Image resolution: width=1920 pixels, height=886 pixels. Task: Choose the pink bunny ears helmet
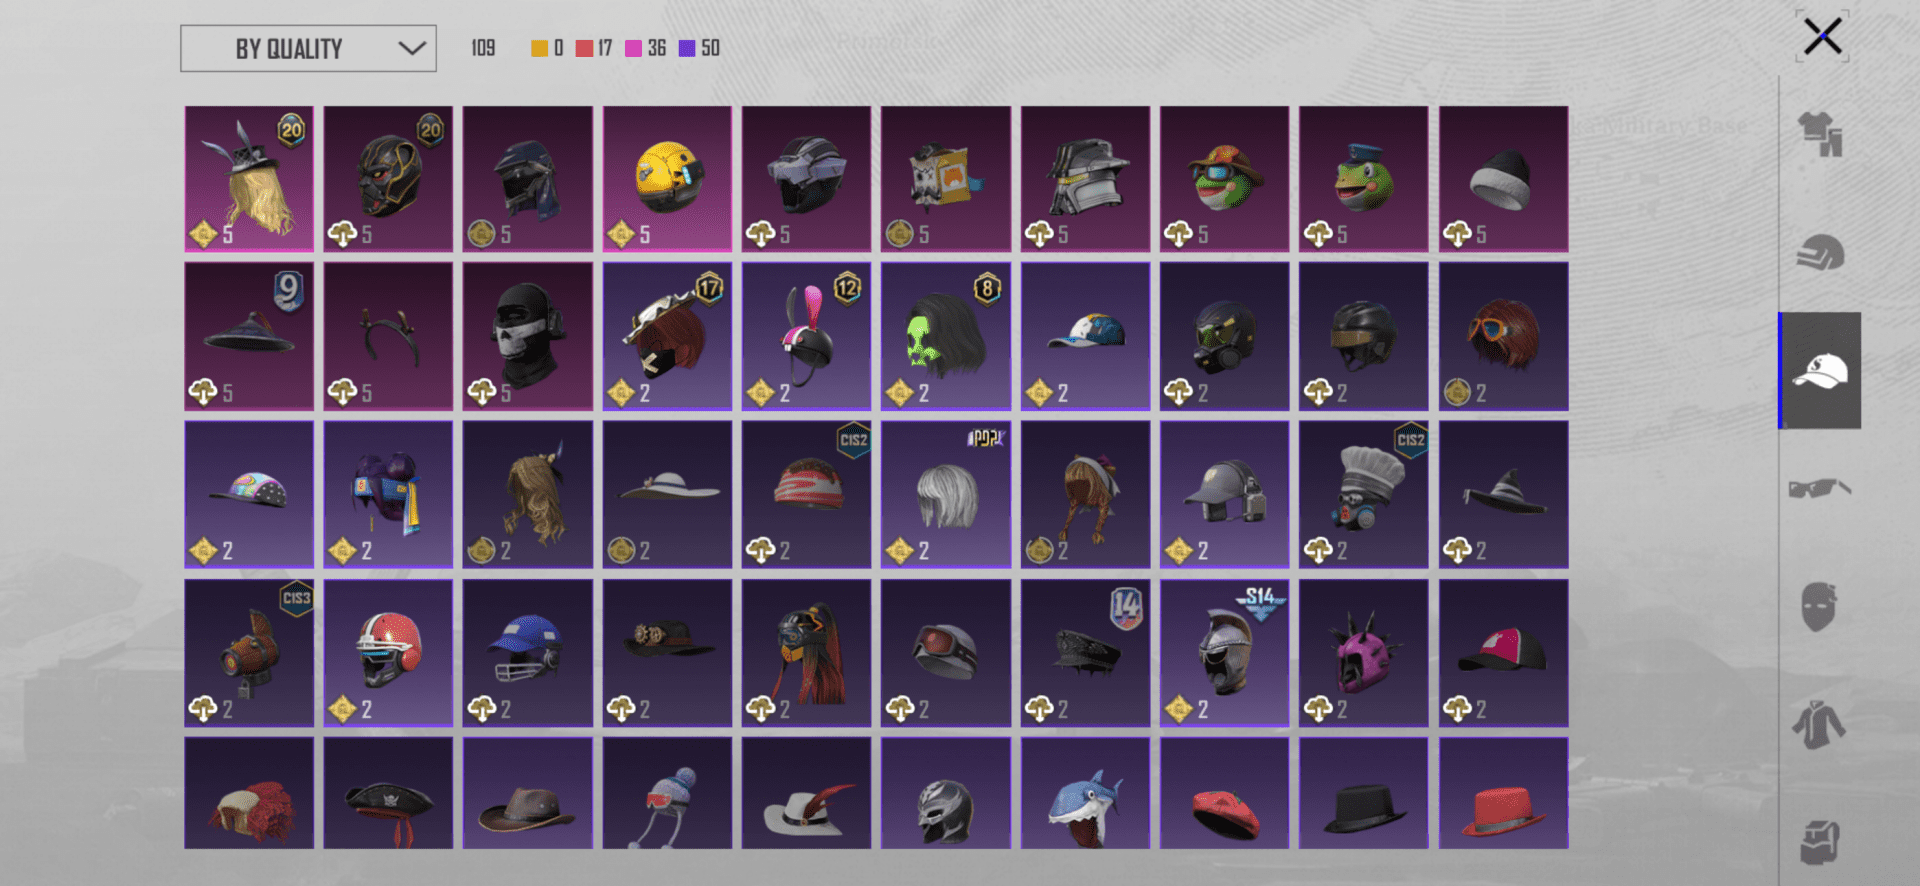coord(806,336)
